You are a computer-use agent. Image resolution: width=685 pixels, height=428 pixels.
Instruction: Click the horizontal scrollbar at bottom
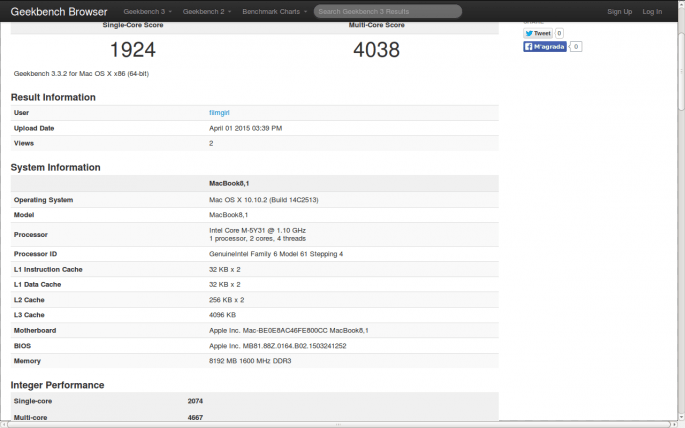pyautogui.click(x=340, y=423)
